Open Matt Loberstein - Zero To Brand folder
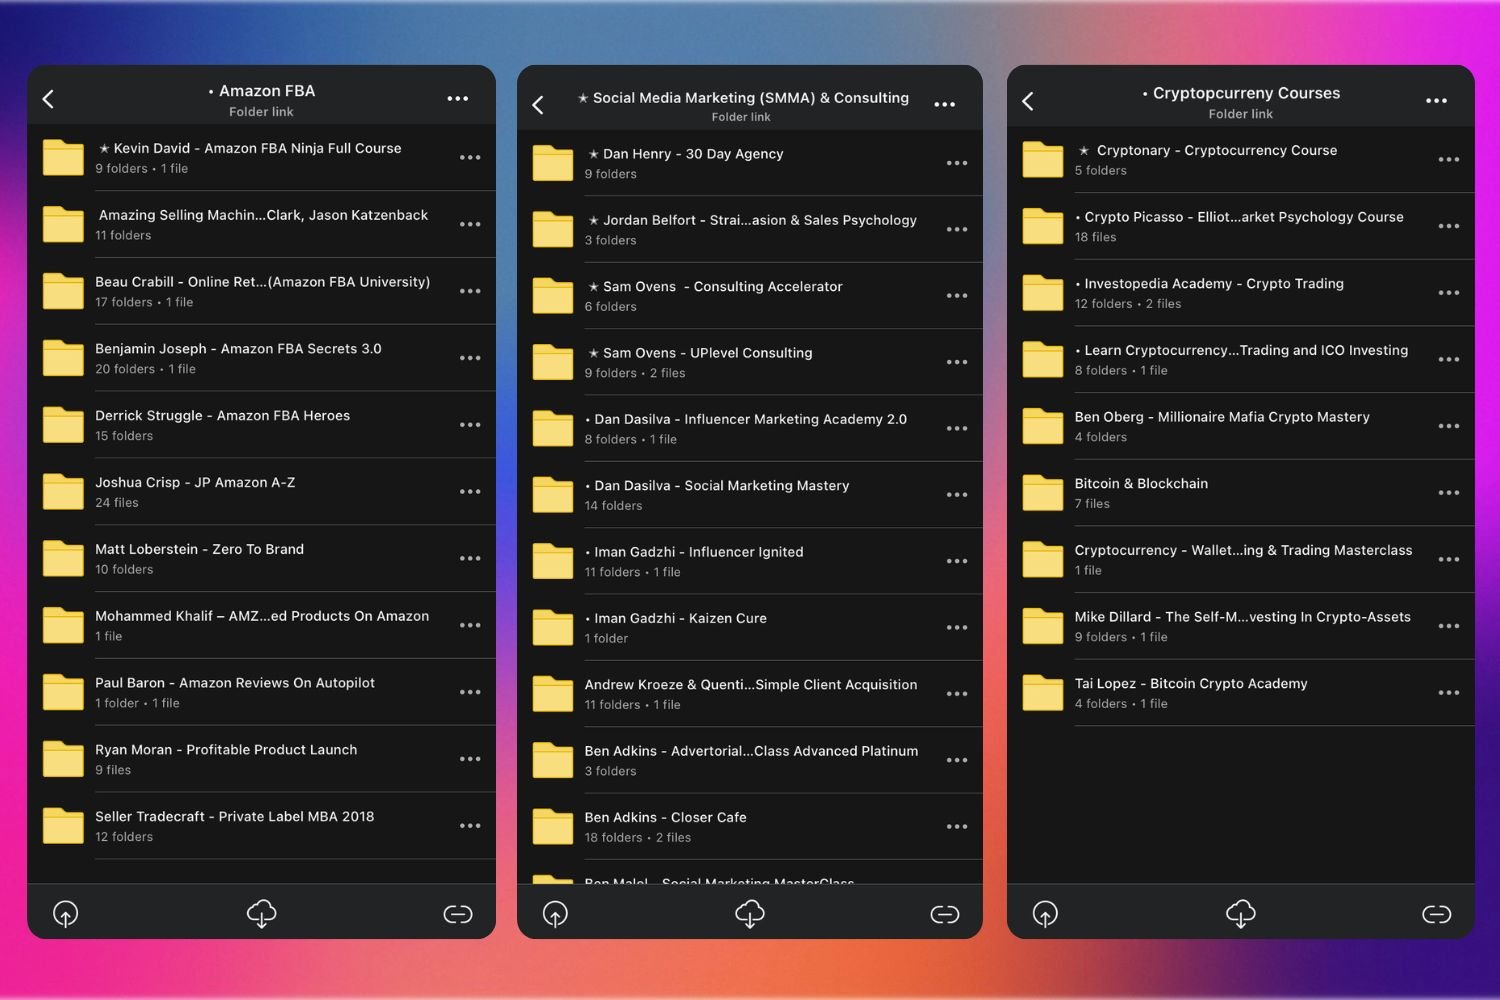1500x1000 pixels. pos(262,559)
